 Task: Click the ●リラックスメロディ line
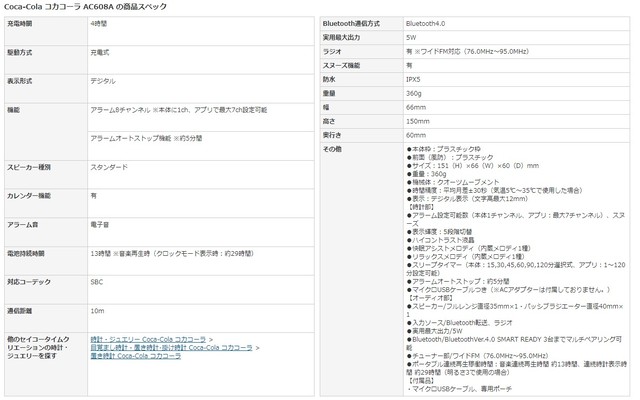point(465,257)
